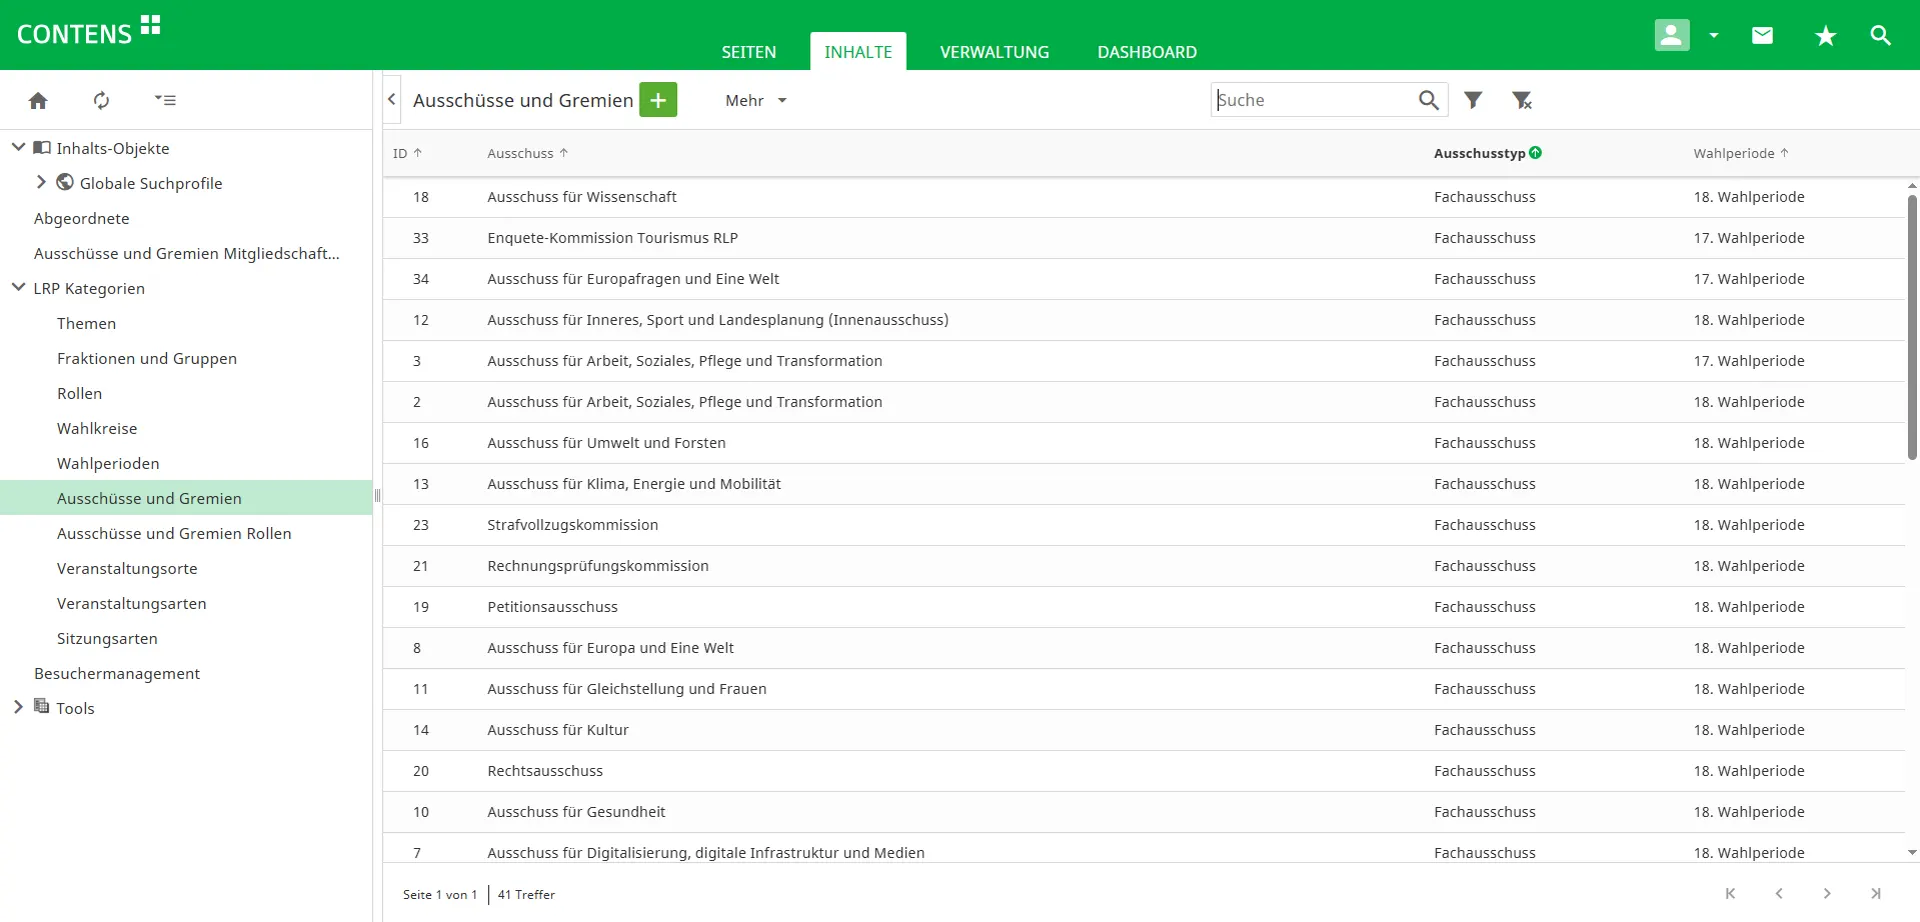Open the Mehr dropdown menu
The image size is (1920, 922).
(755, 101)
